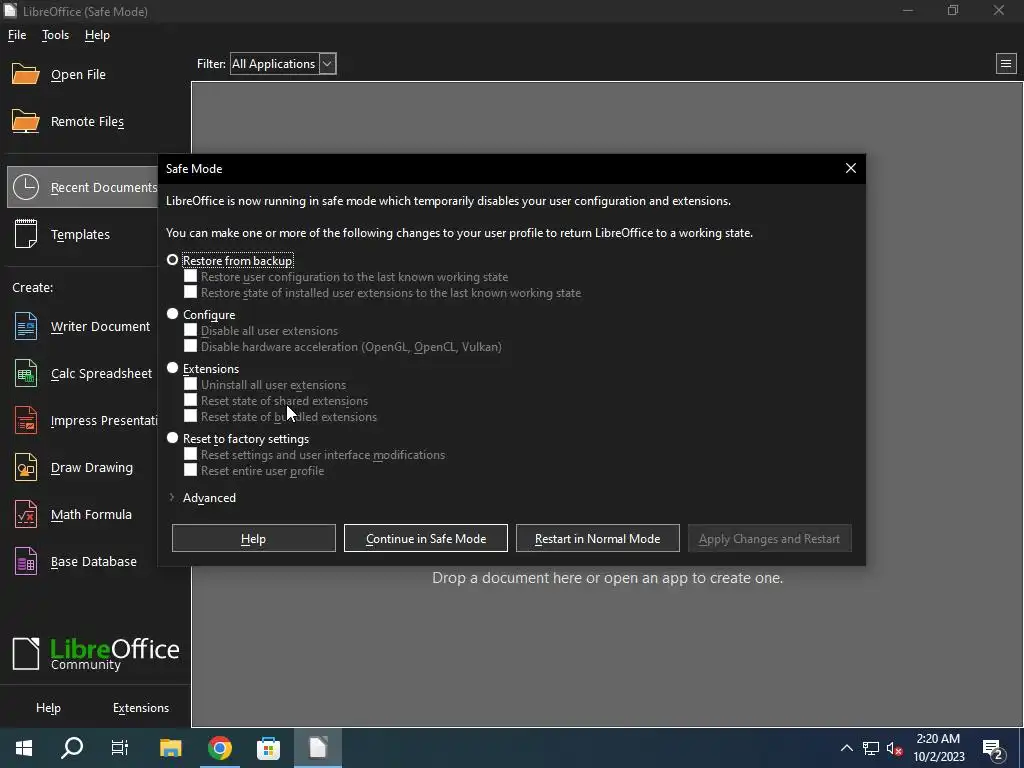Open the Tools menu
1024x768 pixels.
click(56, 35)
